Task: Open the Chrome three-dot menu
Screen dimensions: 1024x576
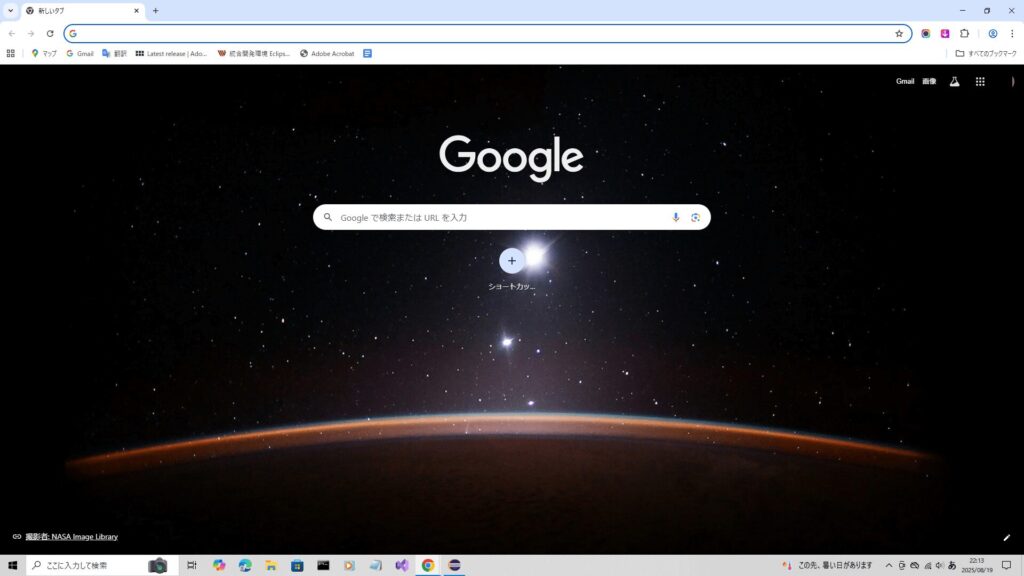Action: [x=1012, y=33]
